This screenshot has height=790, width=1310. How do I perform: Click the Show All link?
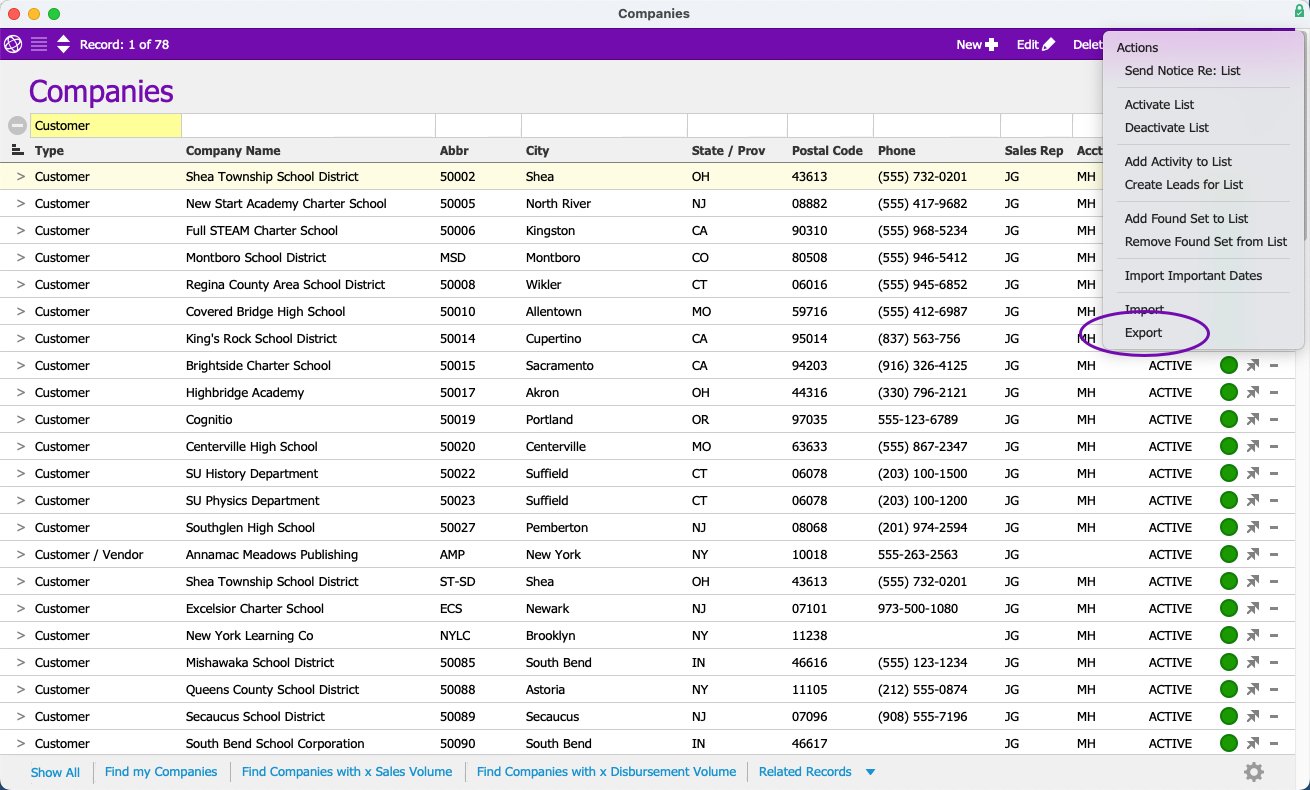[55, 772]
